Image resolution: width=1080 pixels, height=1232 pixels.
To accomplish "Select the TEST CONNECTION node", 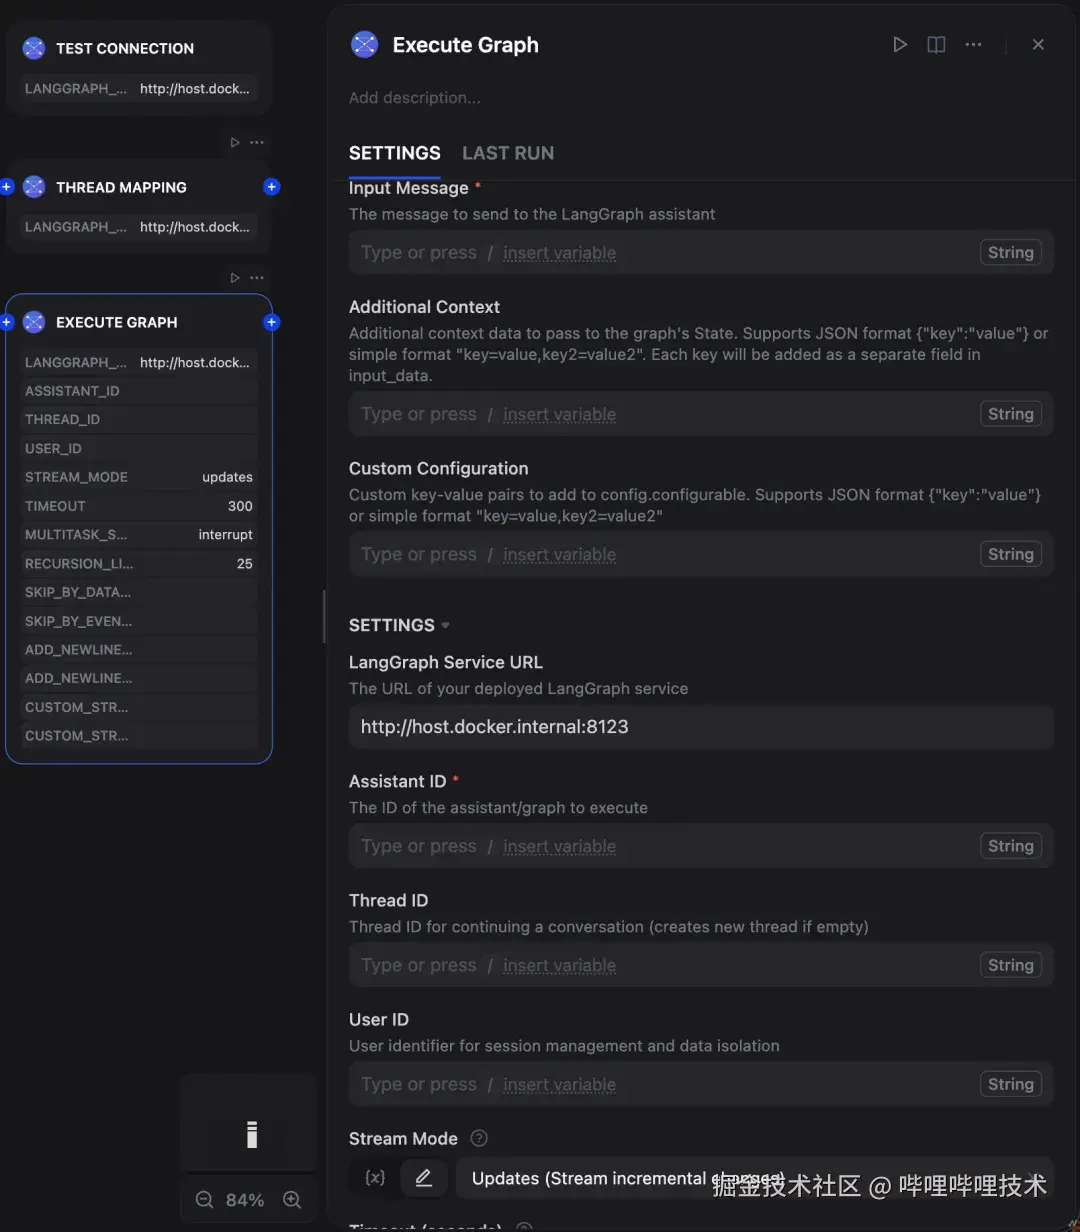I will pyautogui.click(x=125, y=48).
